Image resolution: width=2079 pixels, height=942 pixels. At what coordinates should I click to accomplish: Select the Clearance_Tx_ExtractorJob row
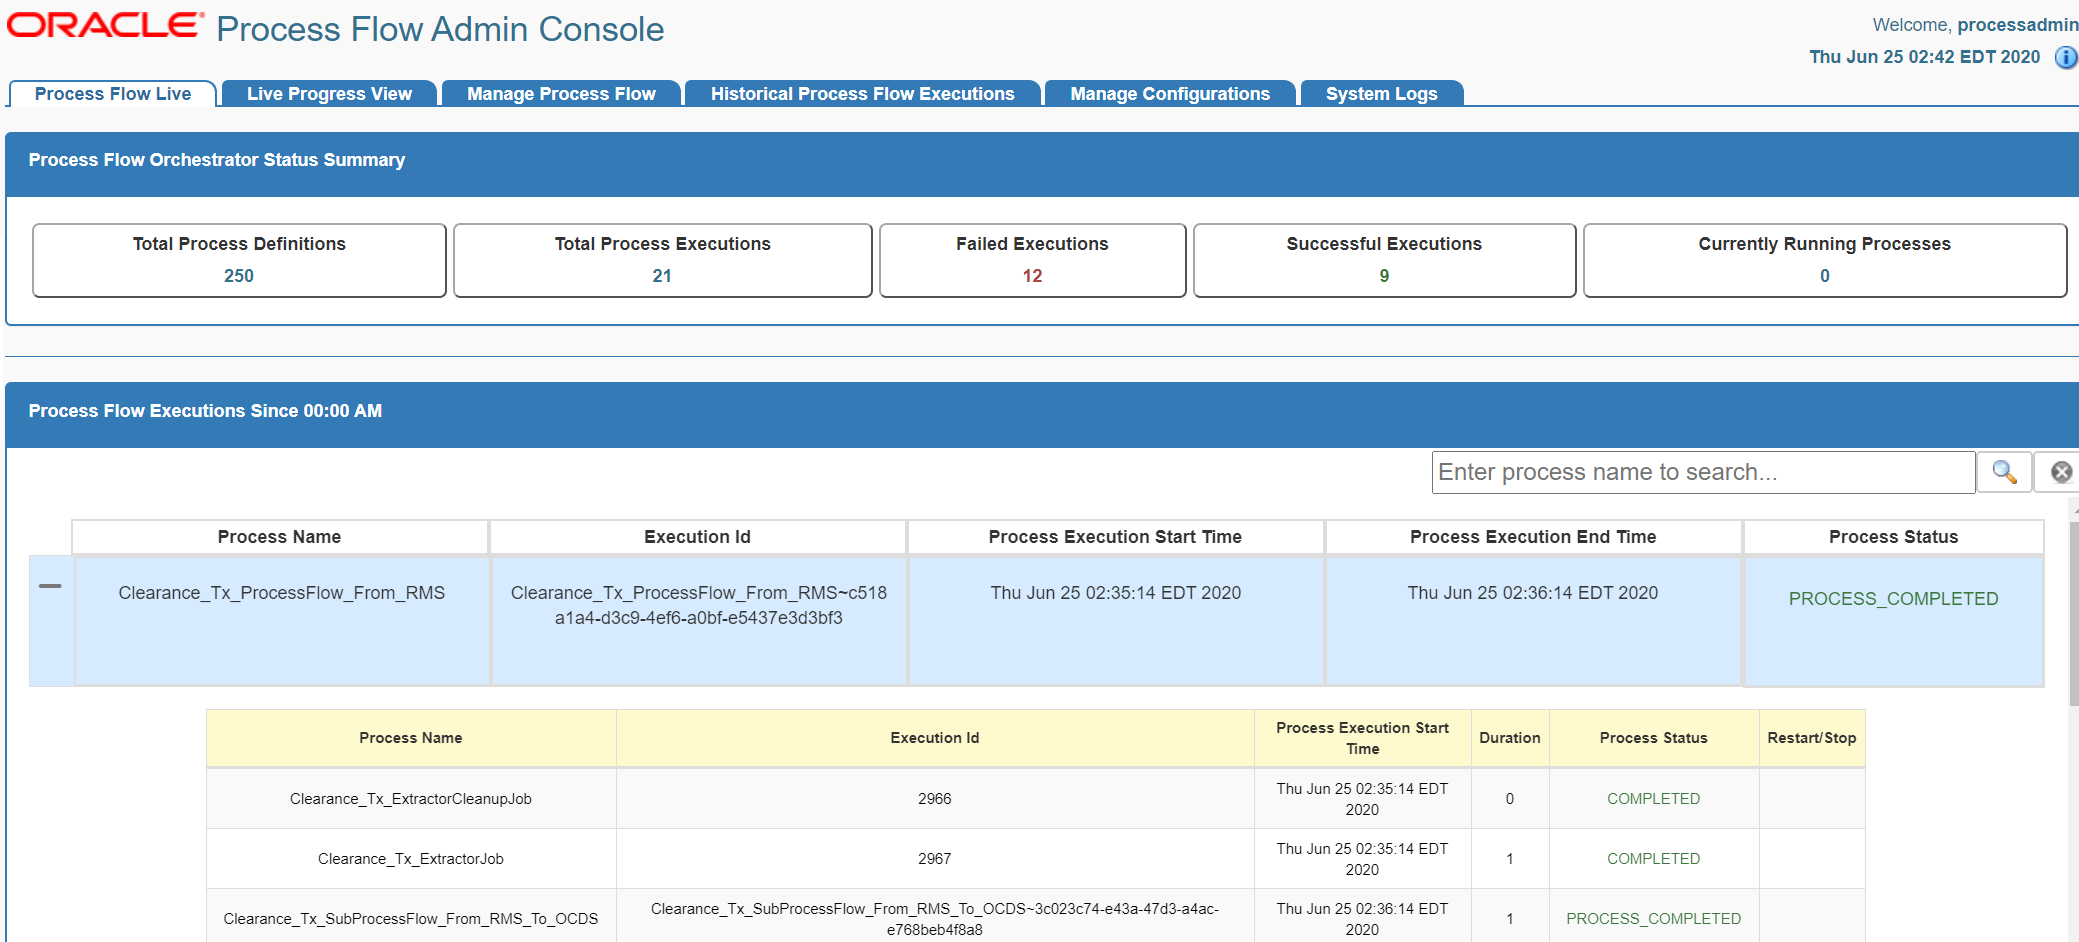(410, 858)
